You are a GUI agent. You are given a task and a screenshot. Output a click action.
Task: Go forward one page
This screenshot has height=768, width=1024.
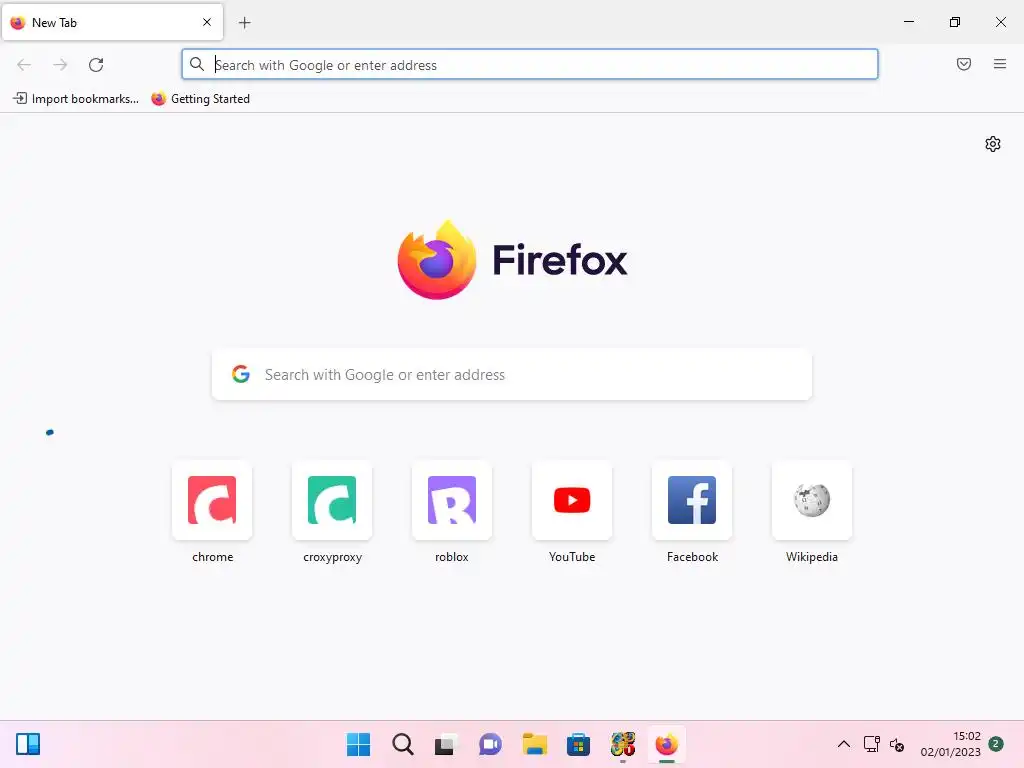click(x=60, y=65)
